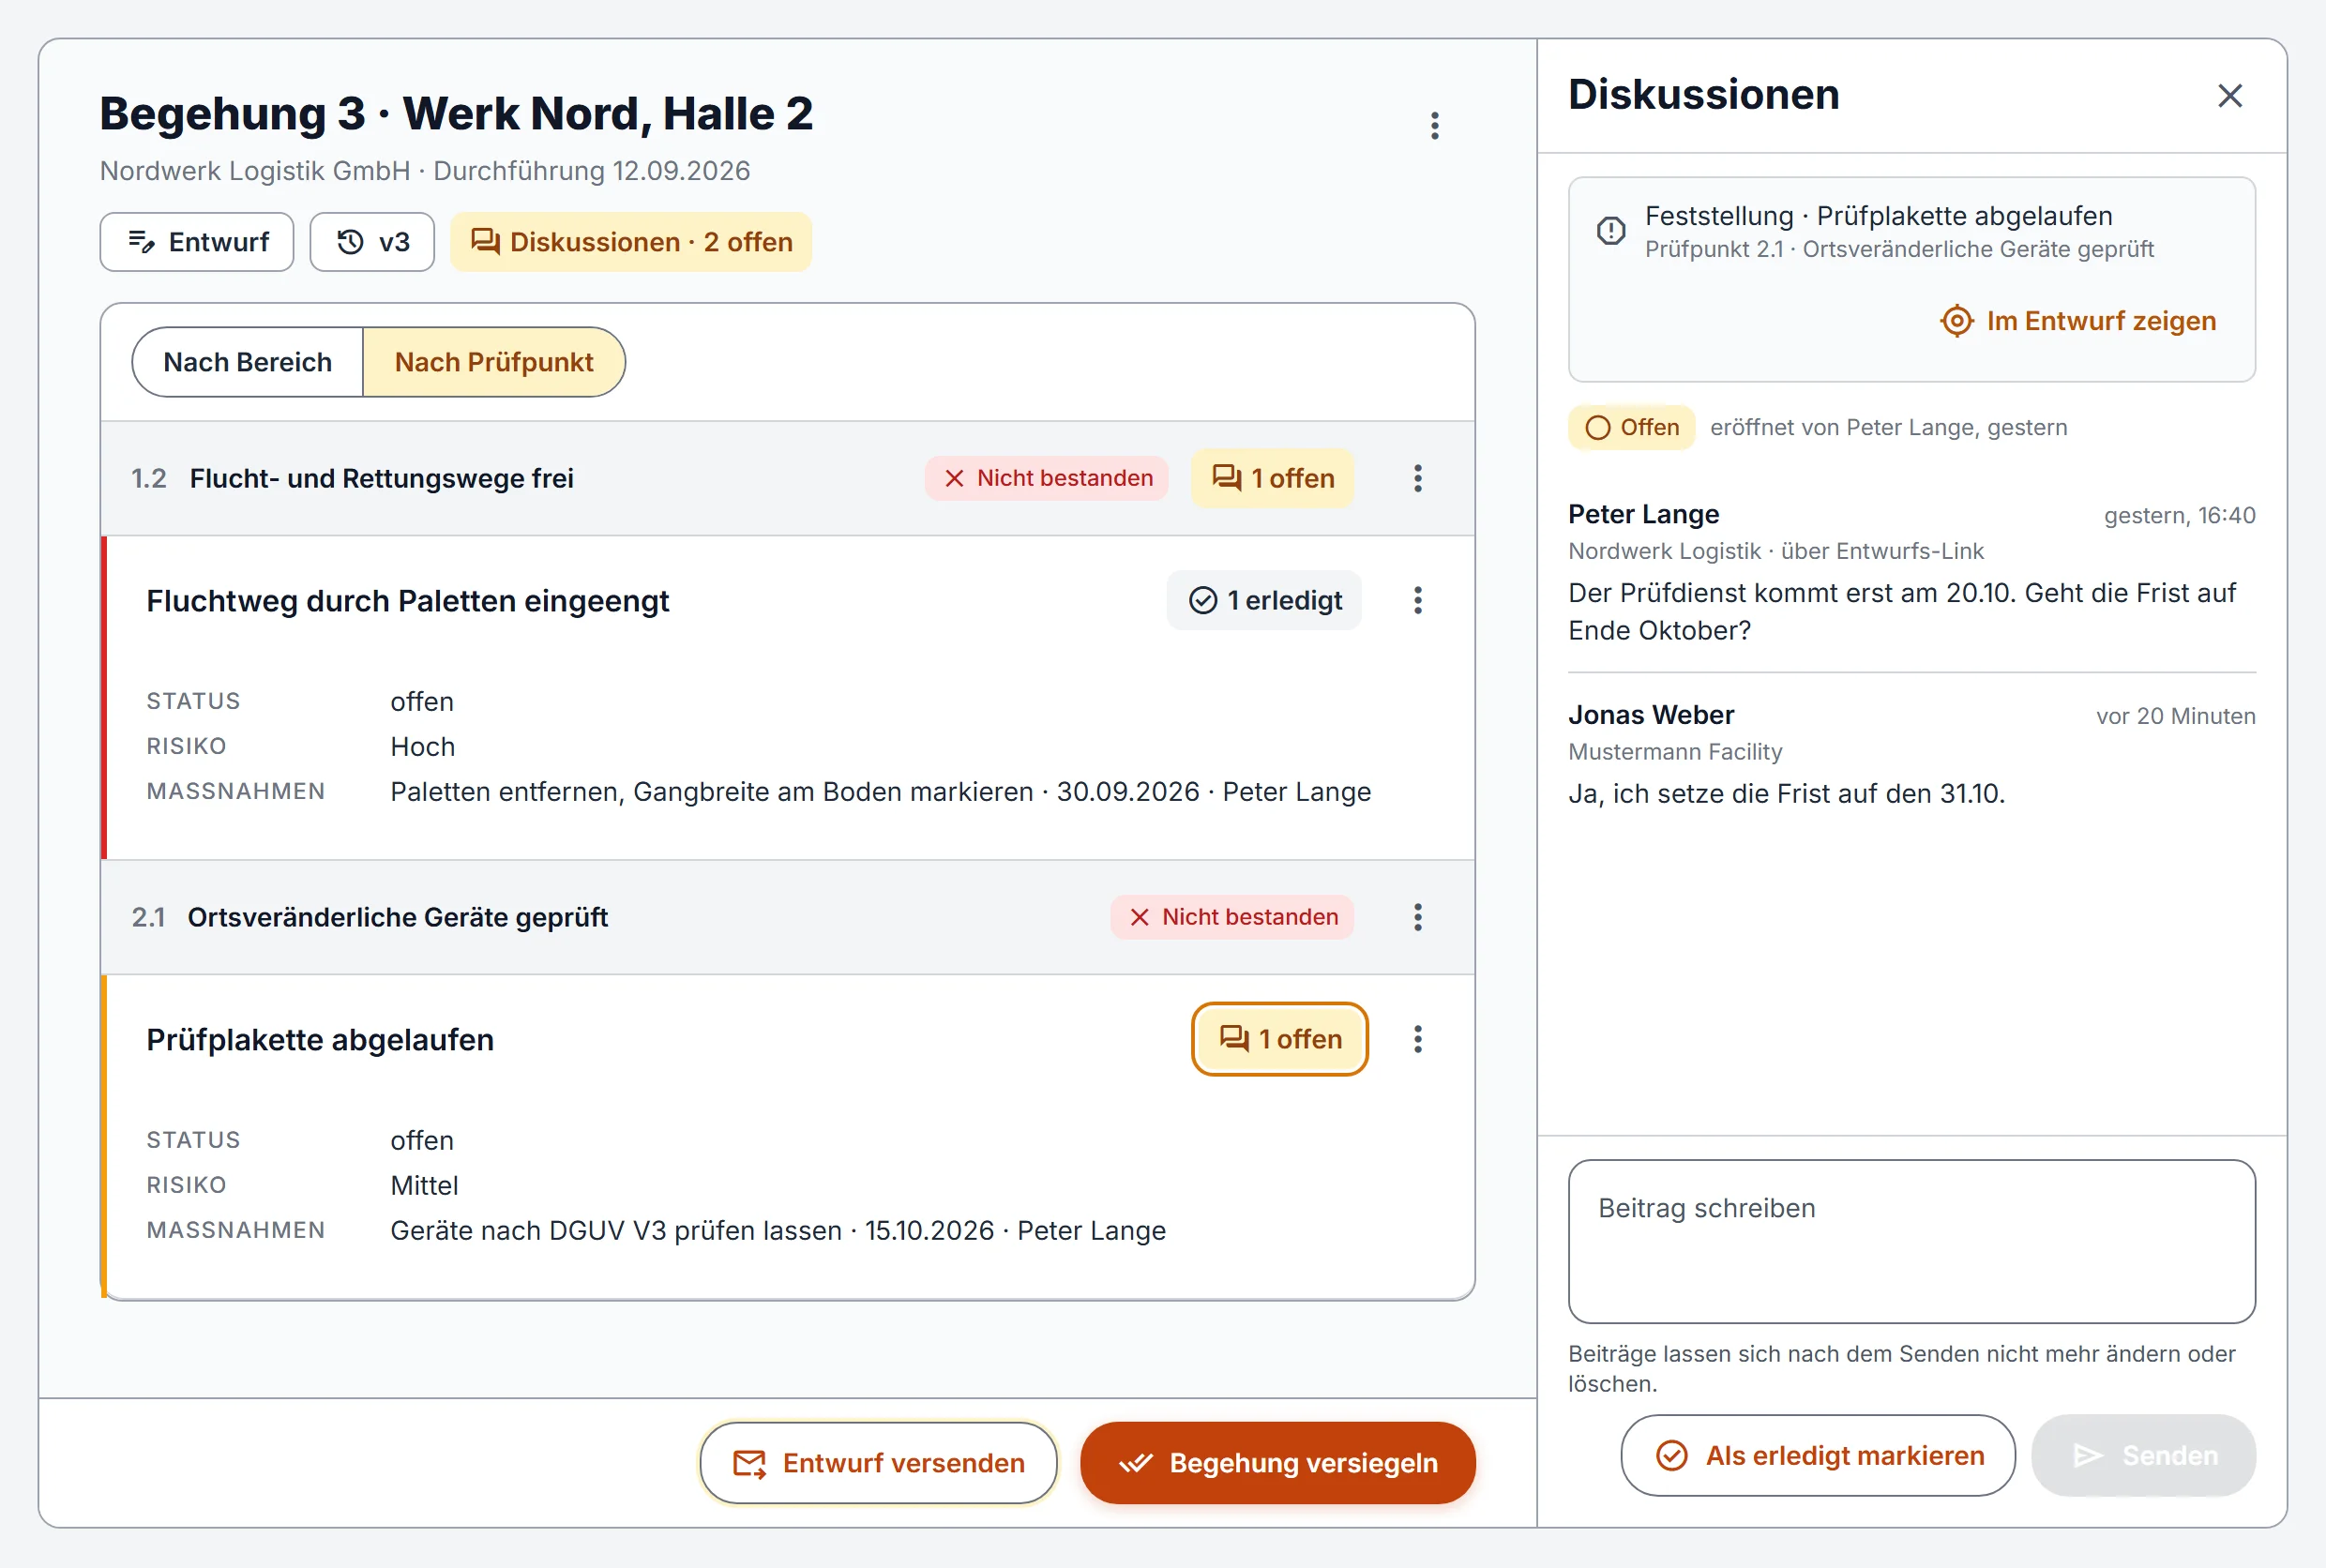Image resolution: width=2326 pixels, height=1568 pixels.
Task: Click the Offen status badge in discussion
Action: (x=1631, y=427)
